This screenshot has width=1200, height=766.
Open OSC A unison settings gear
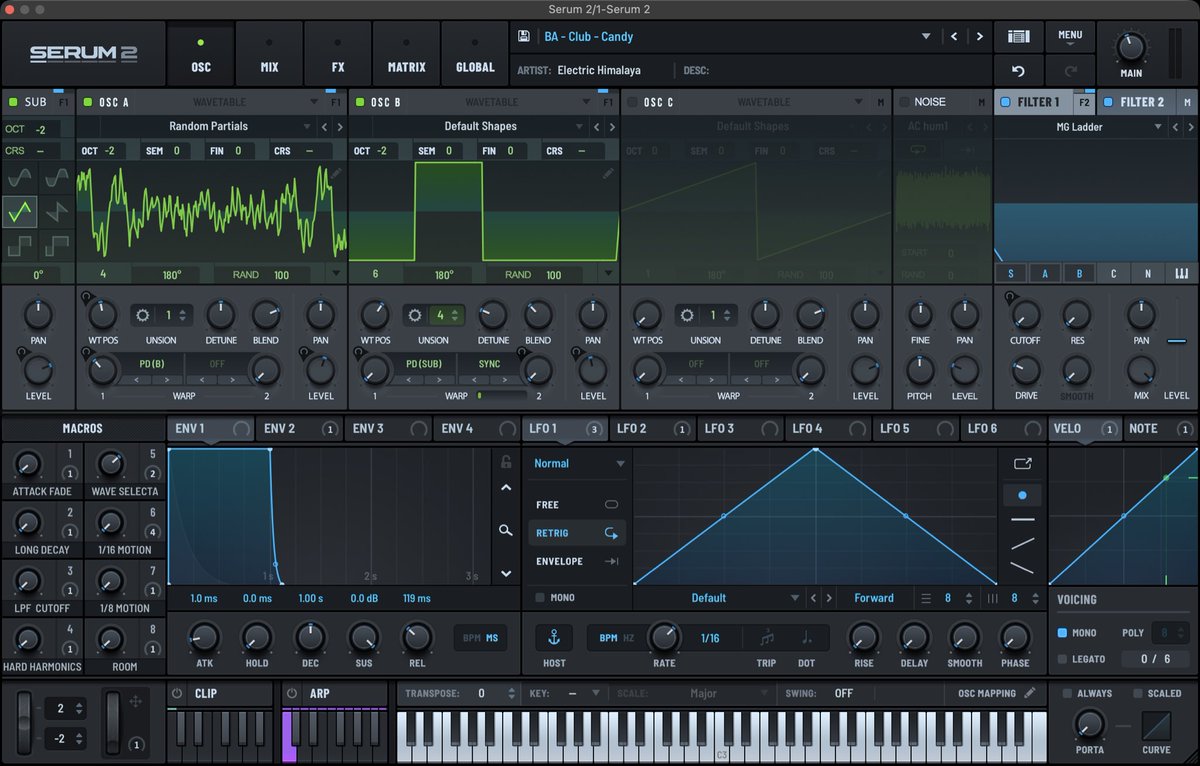pyautogui.click(x=142, y=315)
